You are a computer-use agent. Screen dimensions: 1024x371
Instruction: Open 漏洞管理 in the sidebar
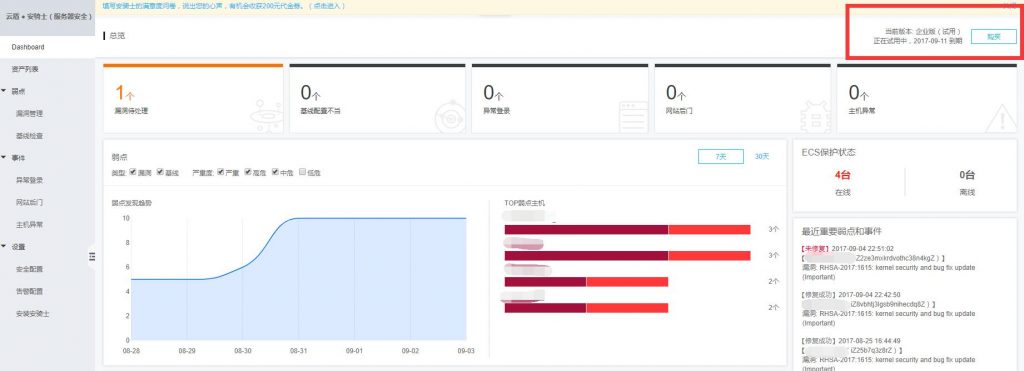pyautogui.click(x=29, y=114)
